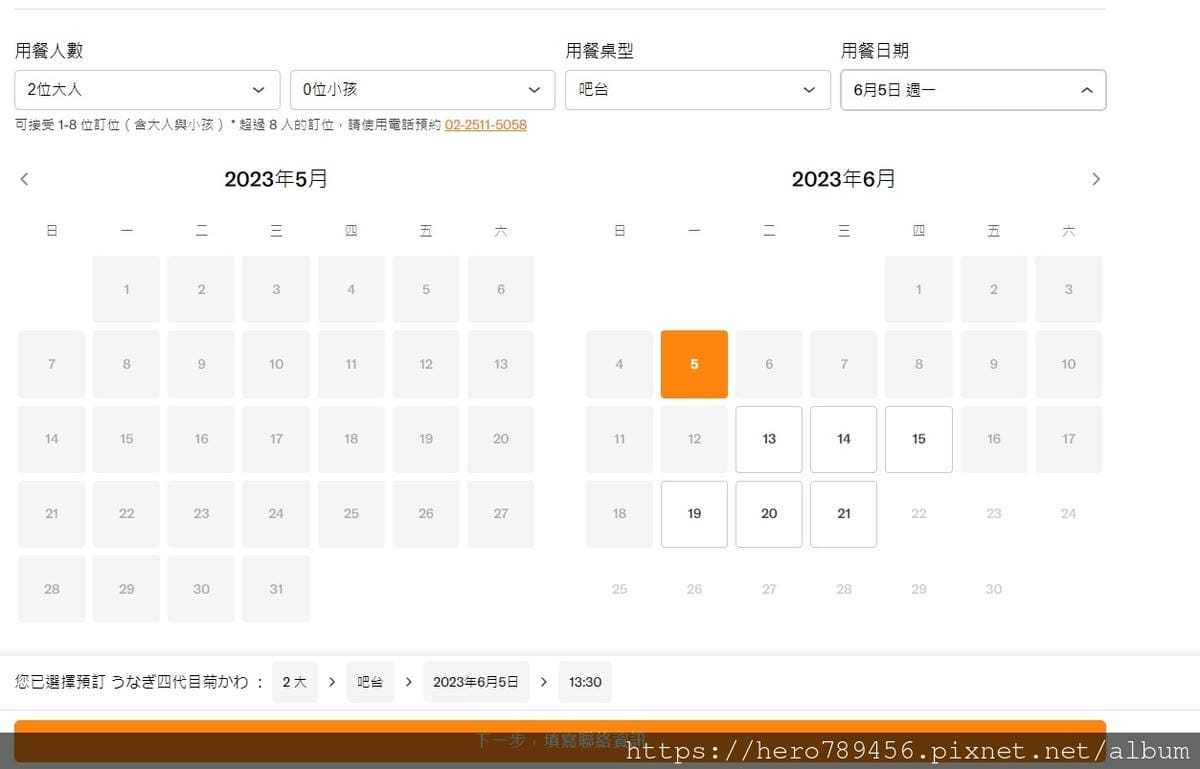This screenshot has height=769, width=1200.
Task: Click disabled June 22 date
Action: (x=919, y=514)
